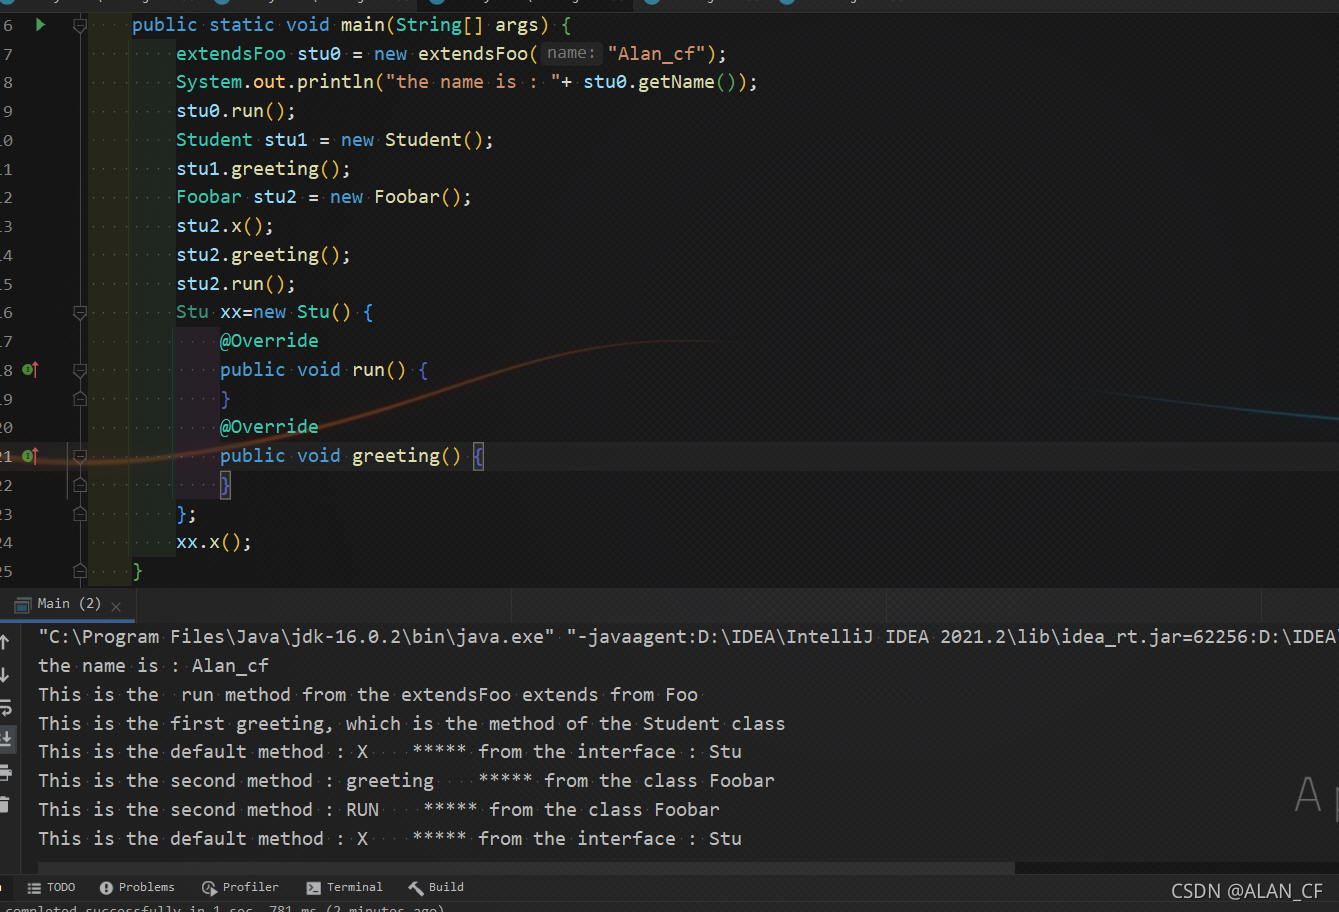Click console line 'the name is : Alan_cf'
Image resolution: width=1339 pixels, height=912 pixels.
pos(154,666)
